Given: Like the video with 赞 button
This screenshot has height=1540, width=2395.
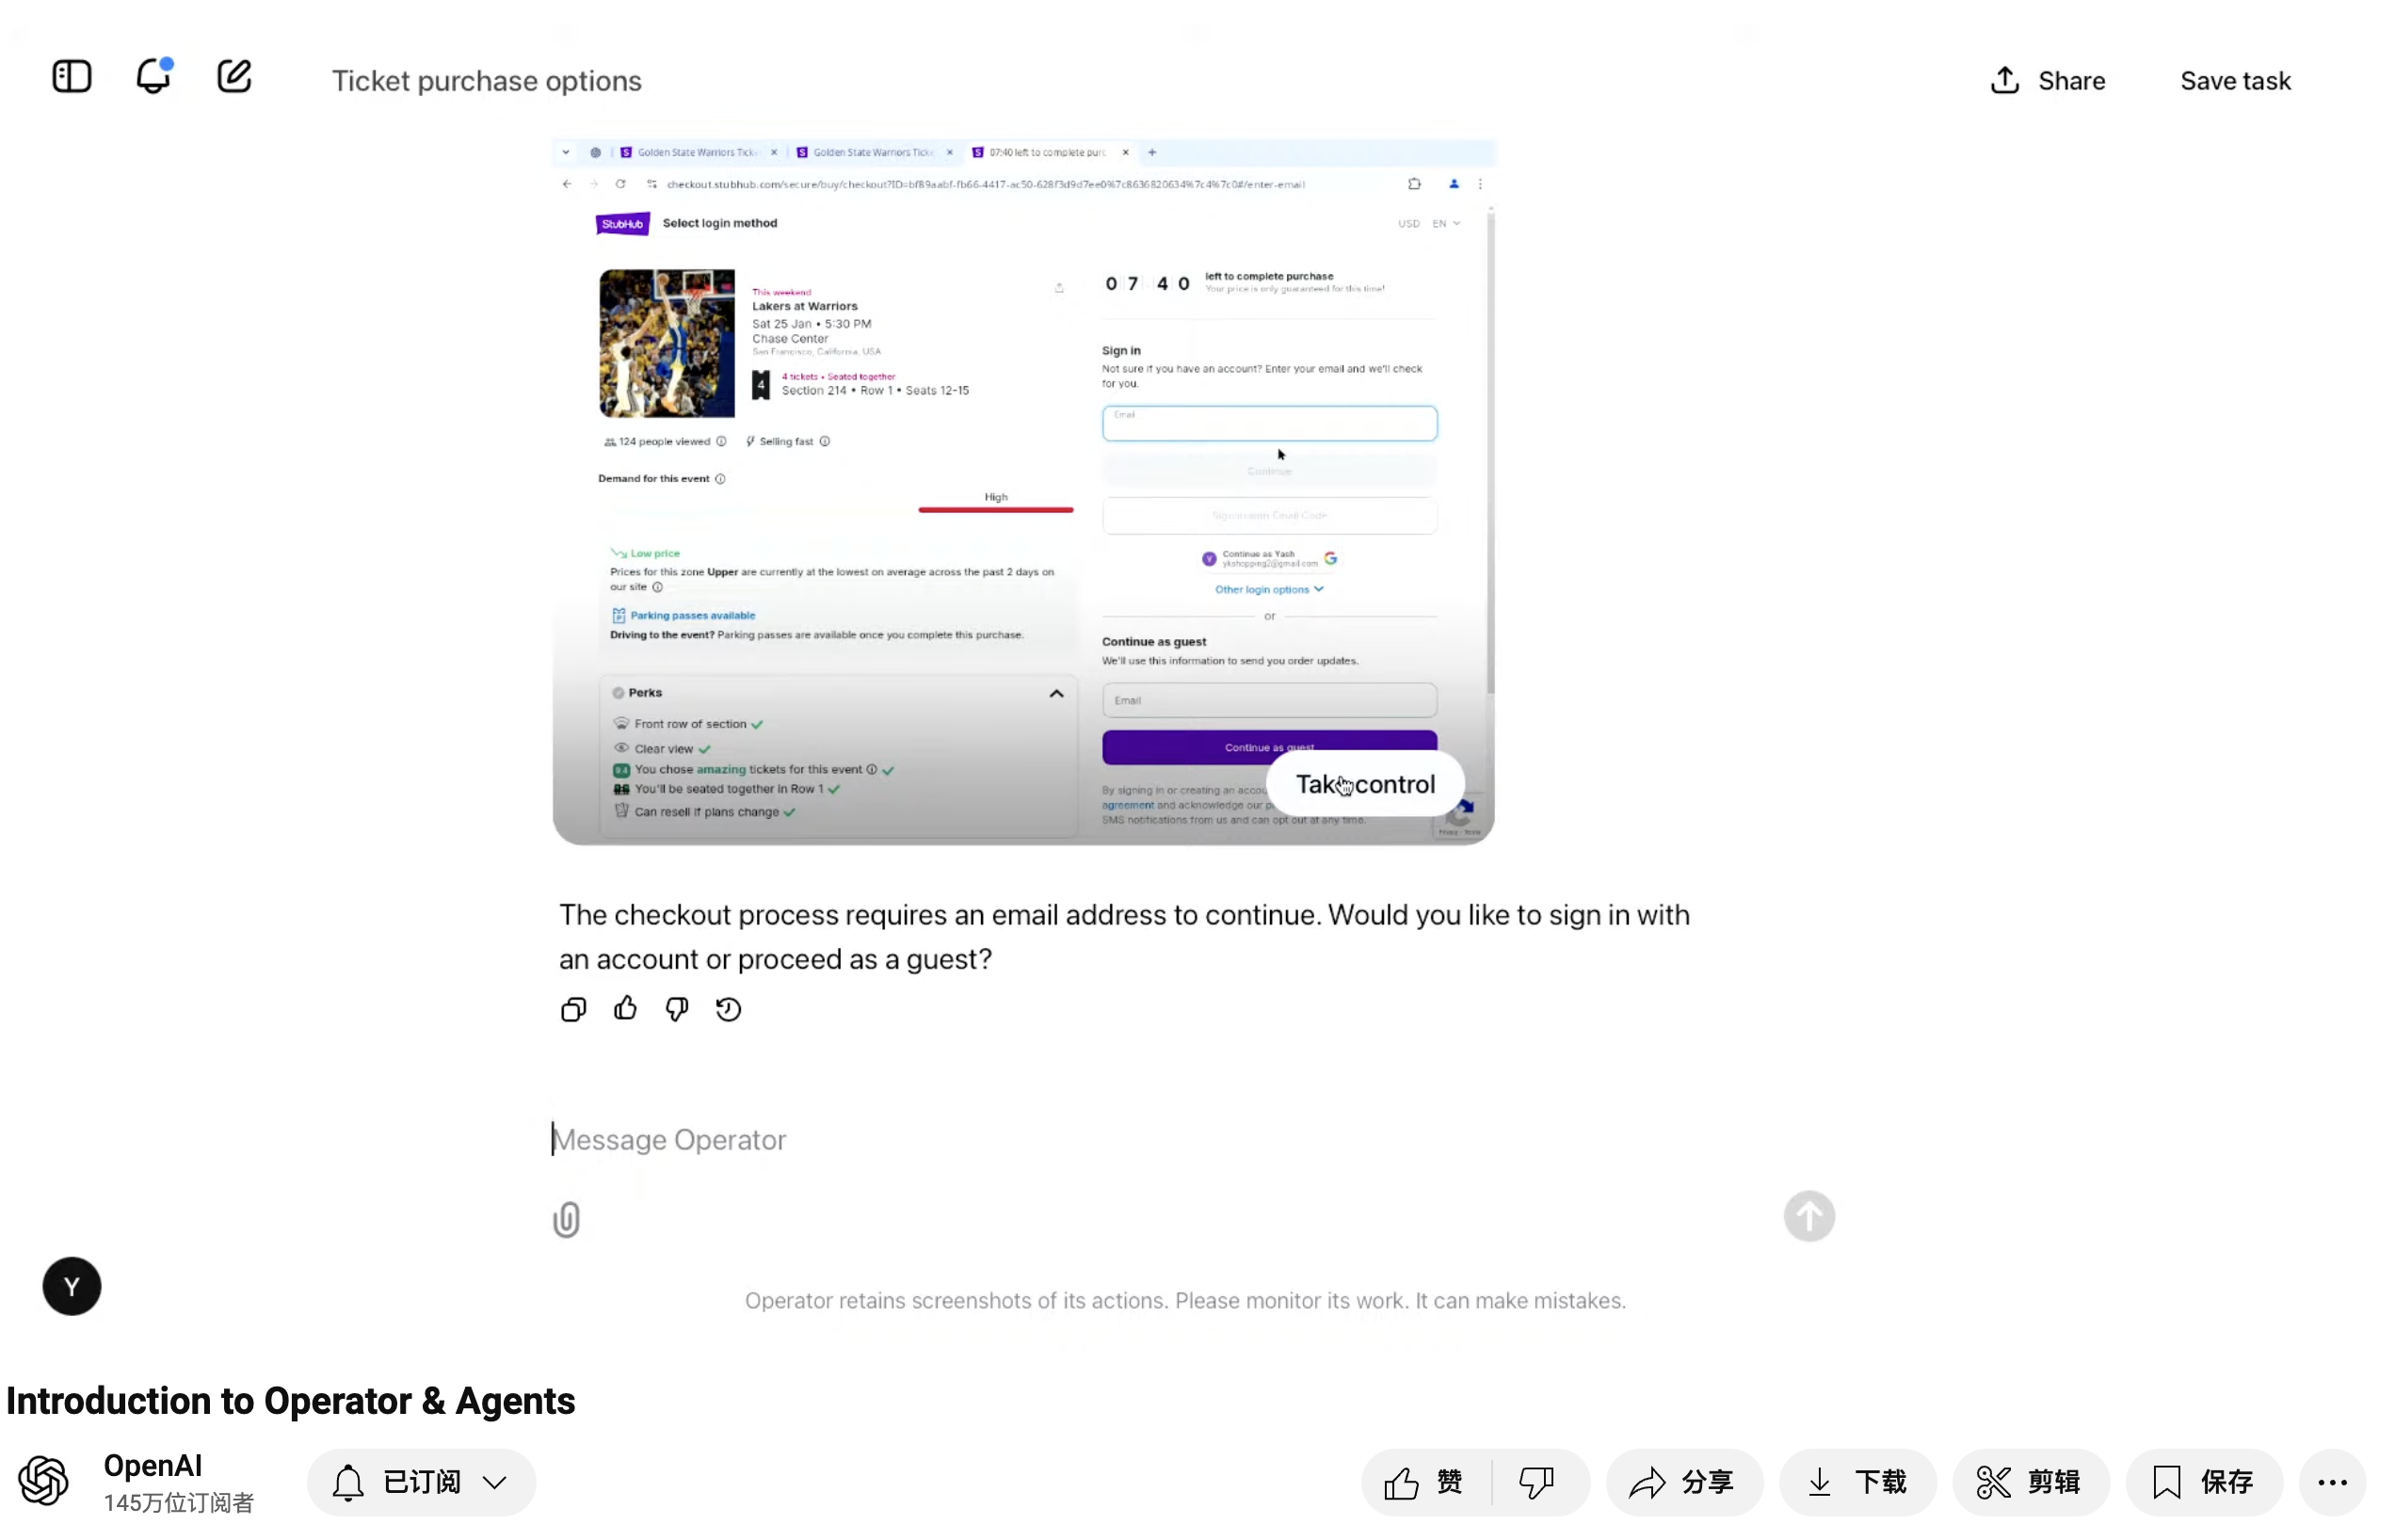Looking at the screenshot, I should click(1424, 1483).
